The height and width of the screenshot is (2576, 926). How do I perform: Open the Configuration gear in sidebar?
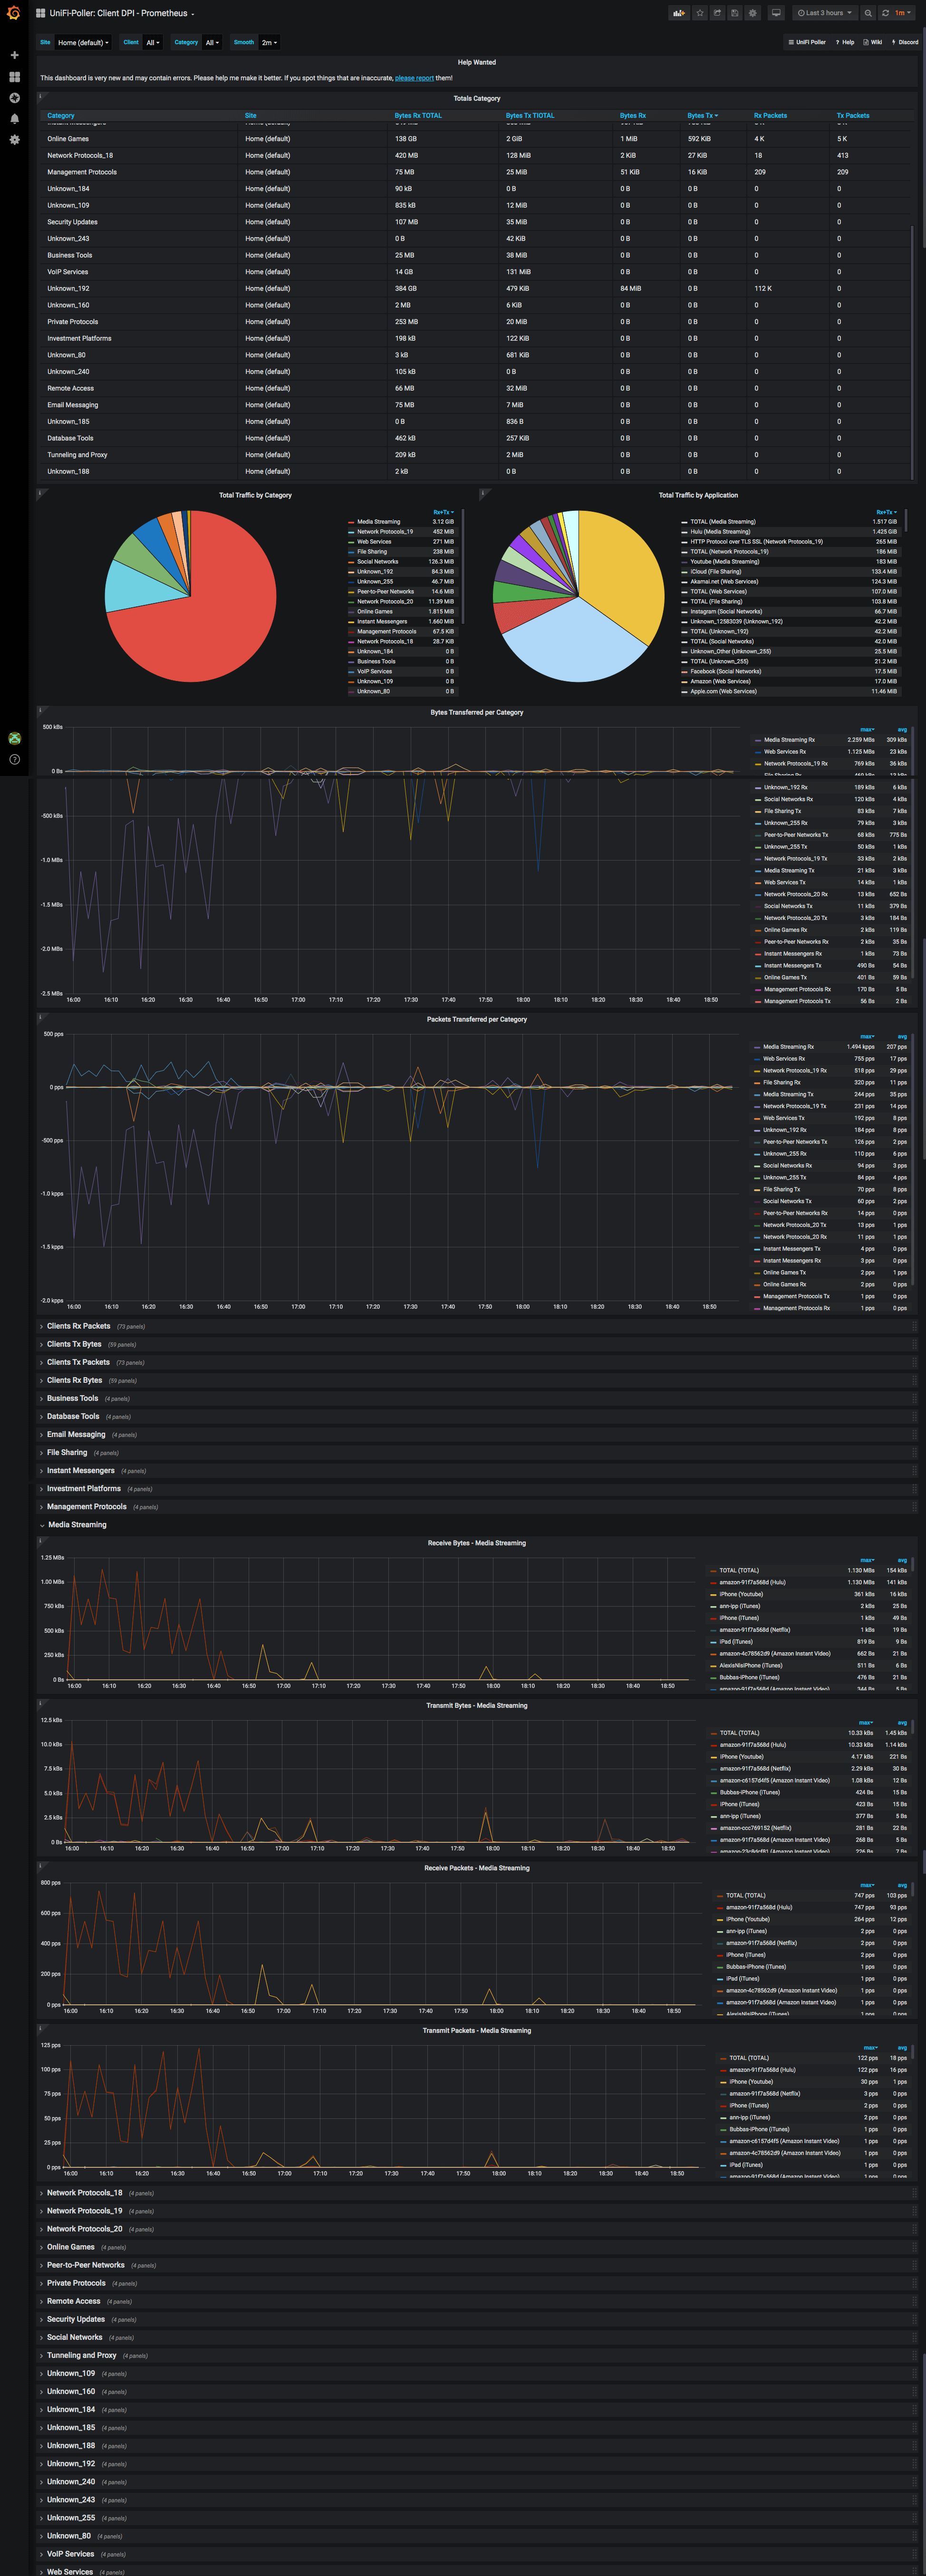click(x=14, y=140)
